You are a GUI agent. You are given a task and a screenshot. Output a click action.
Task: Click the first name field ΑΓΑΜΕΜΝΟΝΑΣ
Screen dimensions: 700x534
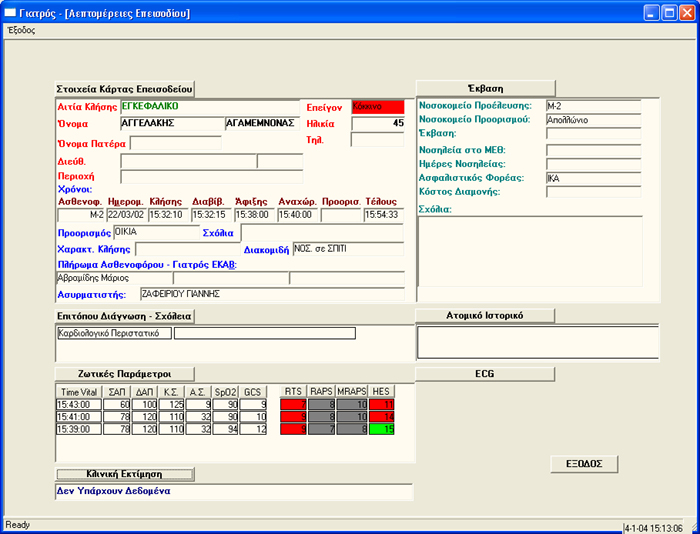[262, 123]
